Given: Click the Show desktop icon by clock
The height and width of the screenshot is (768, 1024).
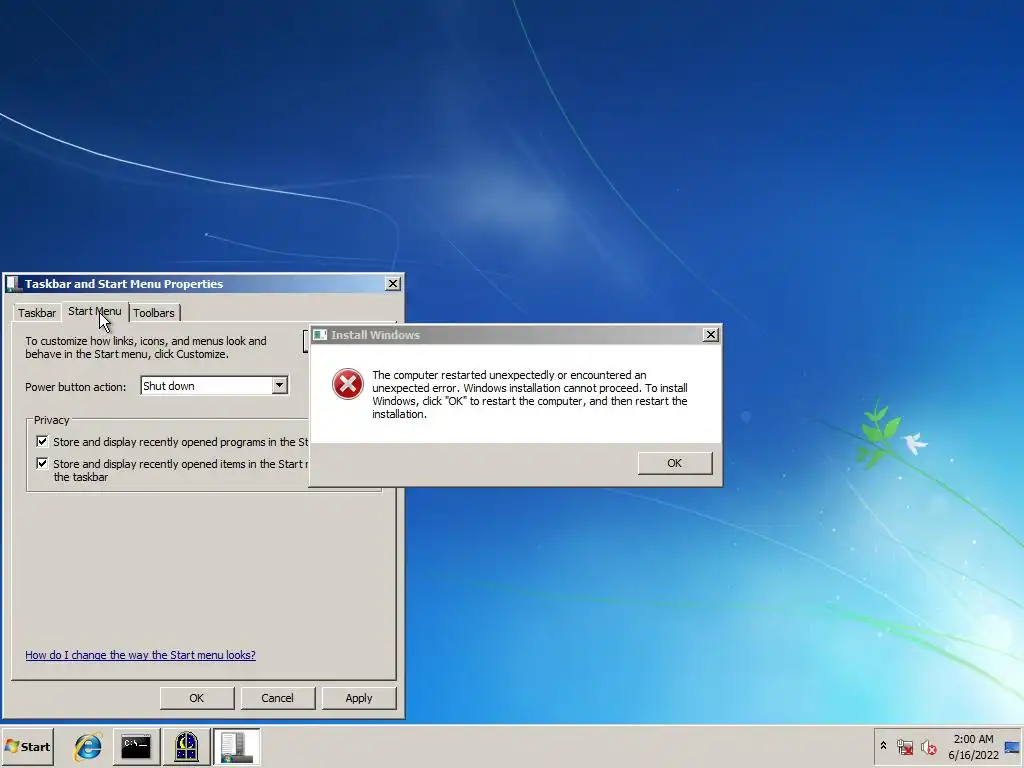Looking at the screenshot, I should [x=1013, y=747].
